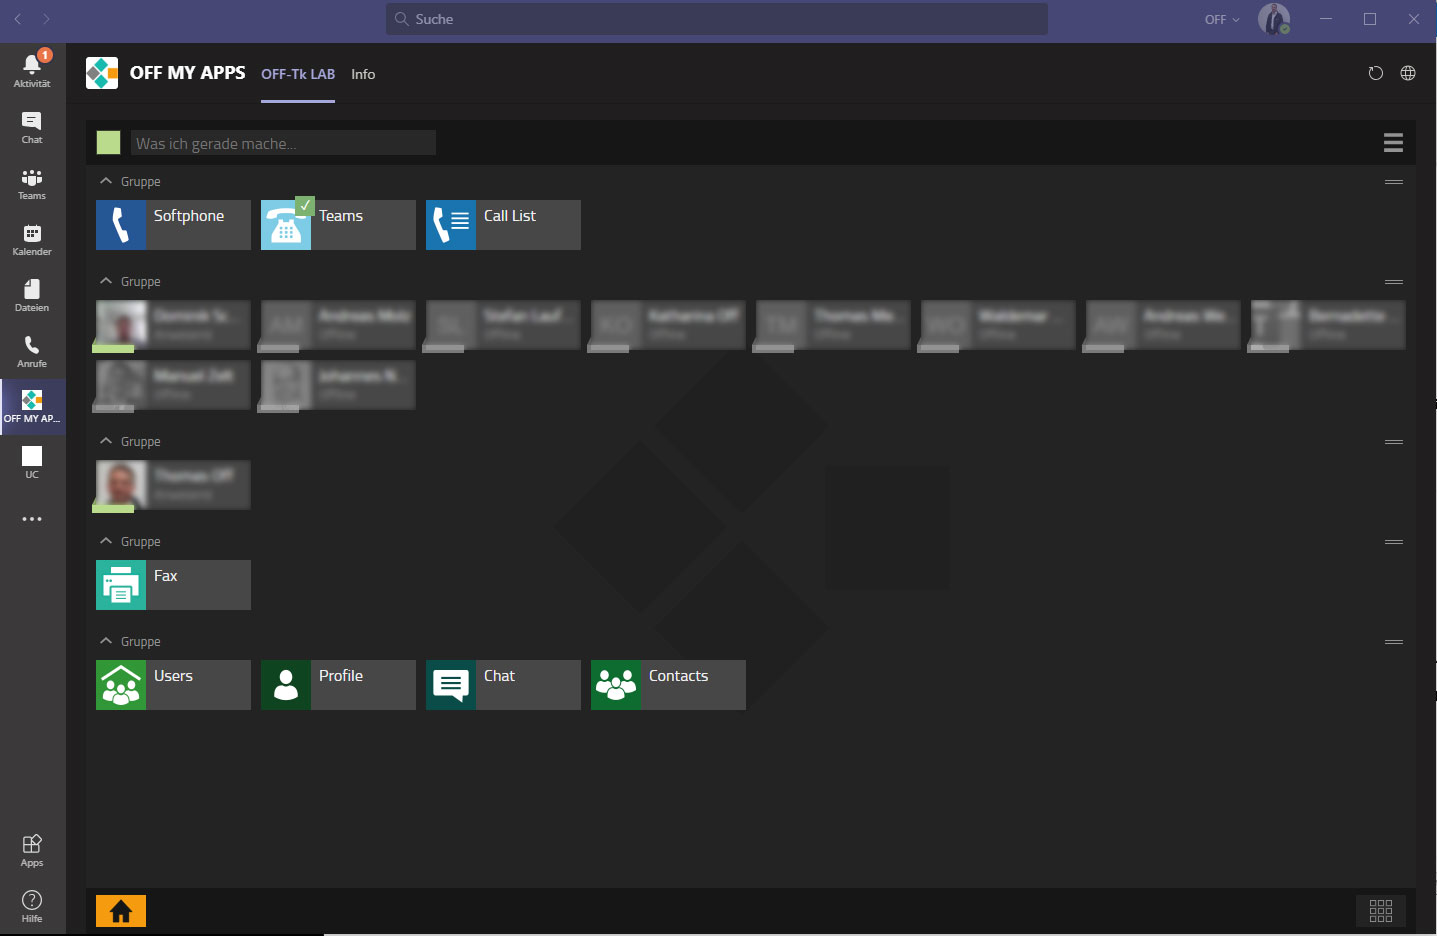1437x936 pixels.
Task: Open the Profile tile
Action: tap(338, 685)
